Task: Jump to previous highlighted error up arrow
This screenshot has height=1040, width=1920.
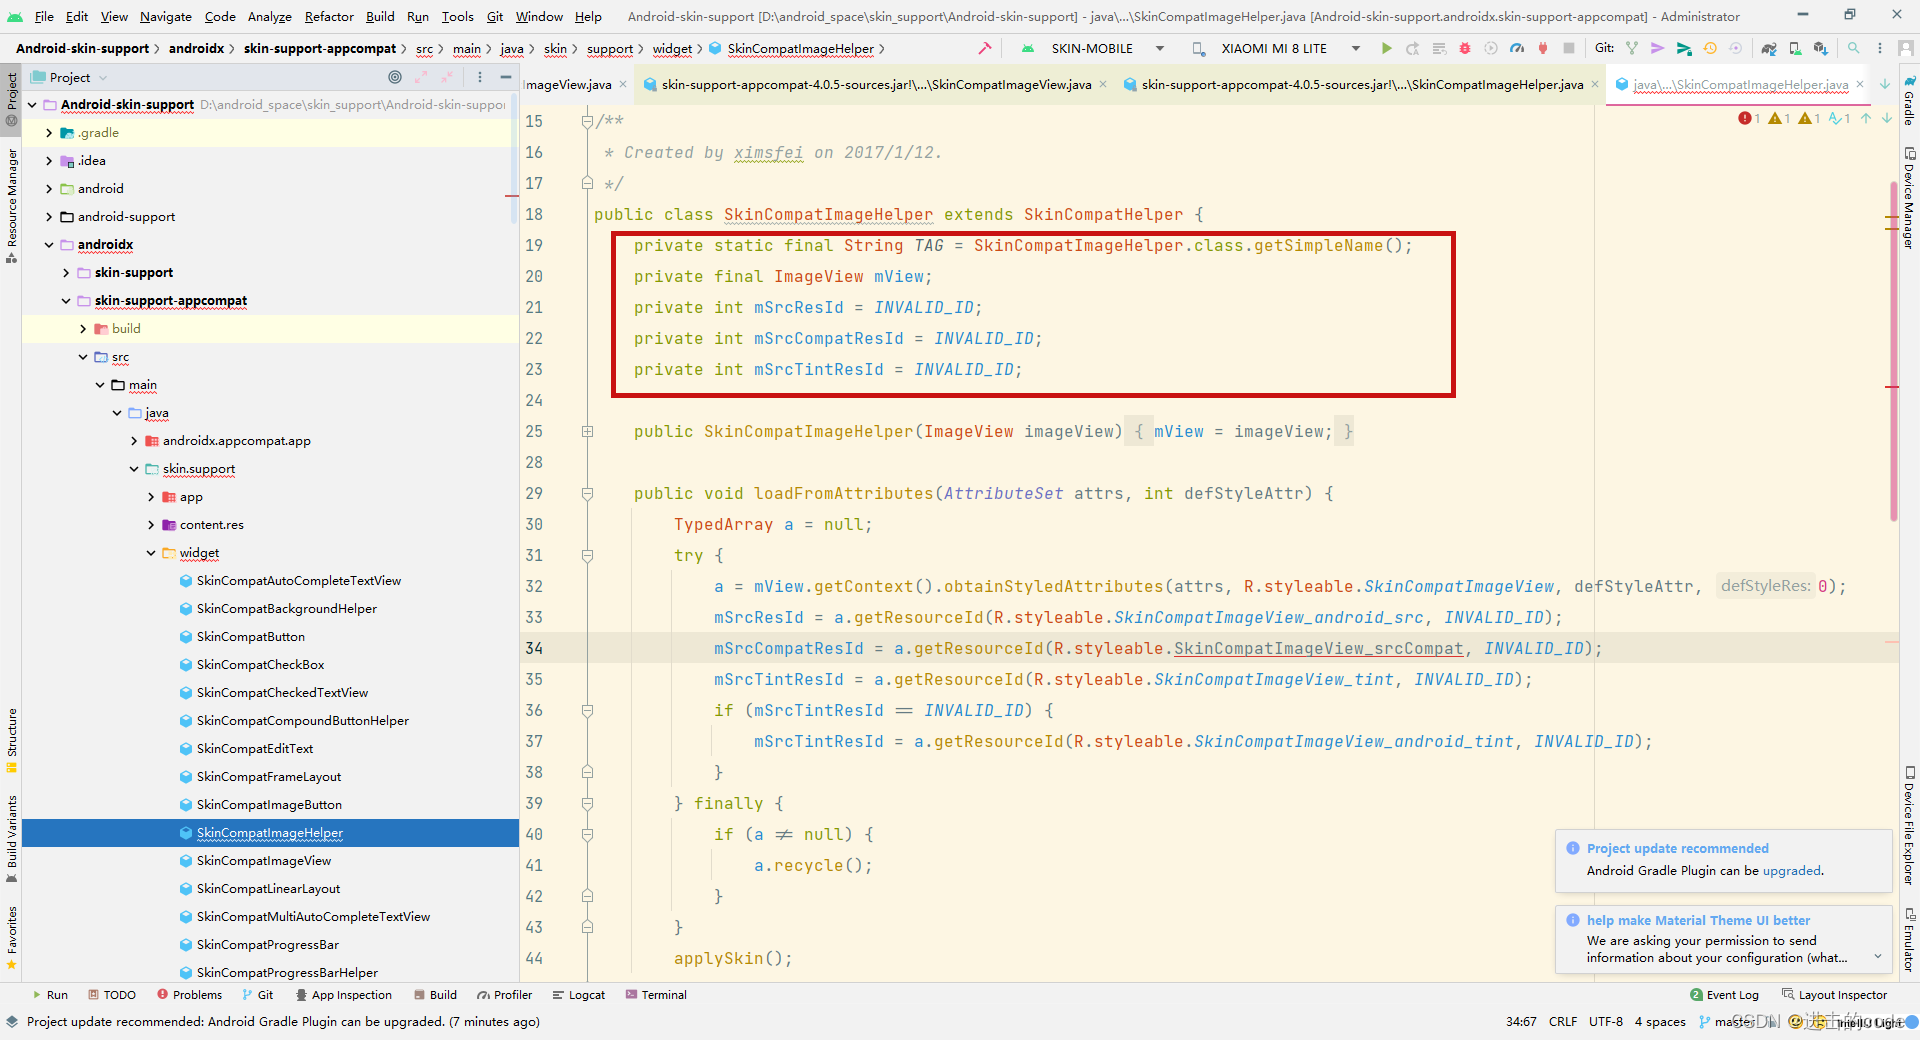Action: point(1866,118)
